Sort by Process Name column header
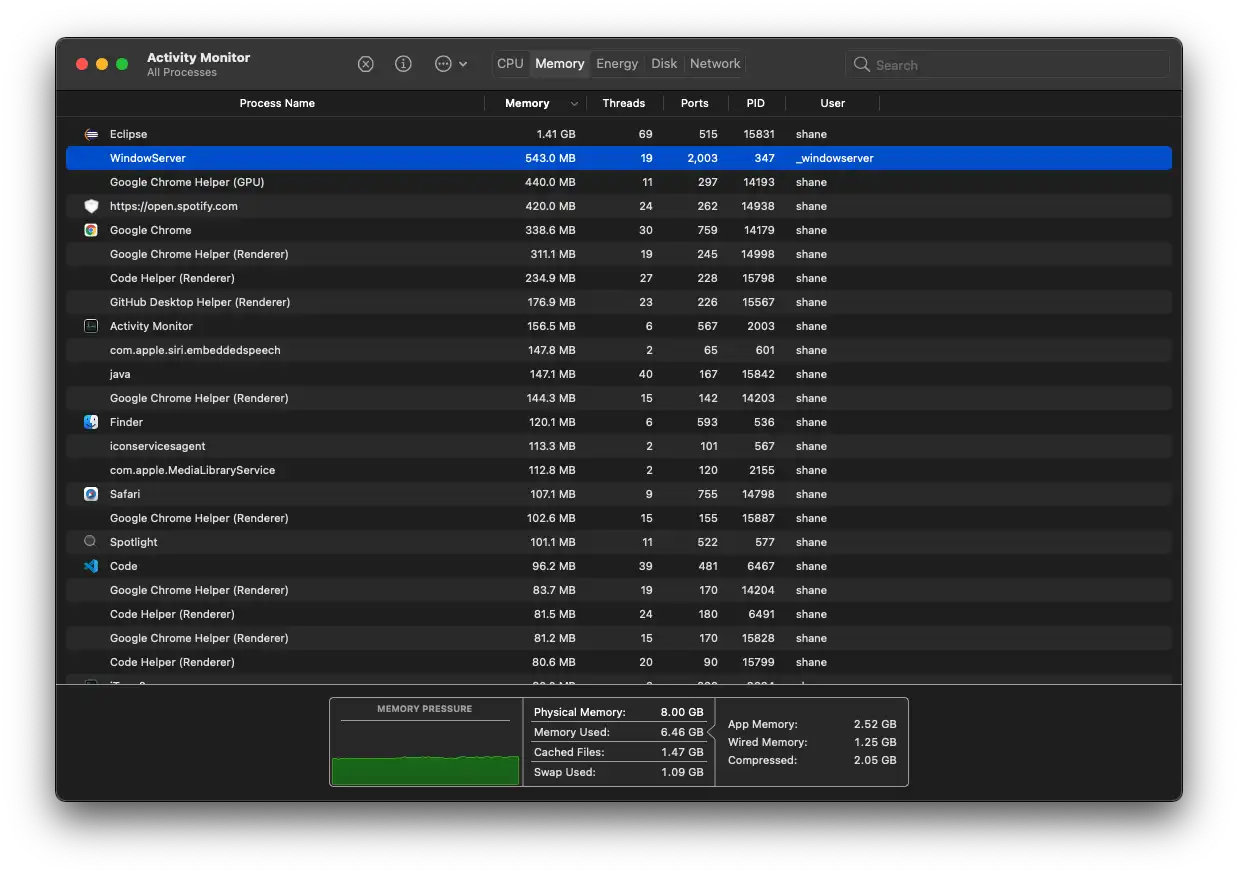 pyautogui.click(x=277, y=103)
